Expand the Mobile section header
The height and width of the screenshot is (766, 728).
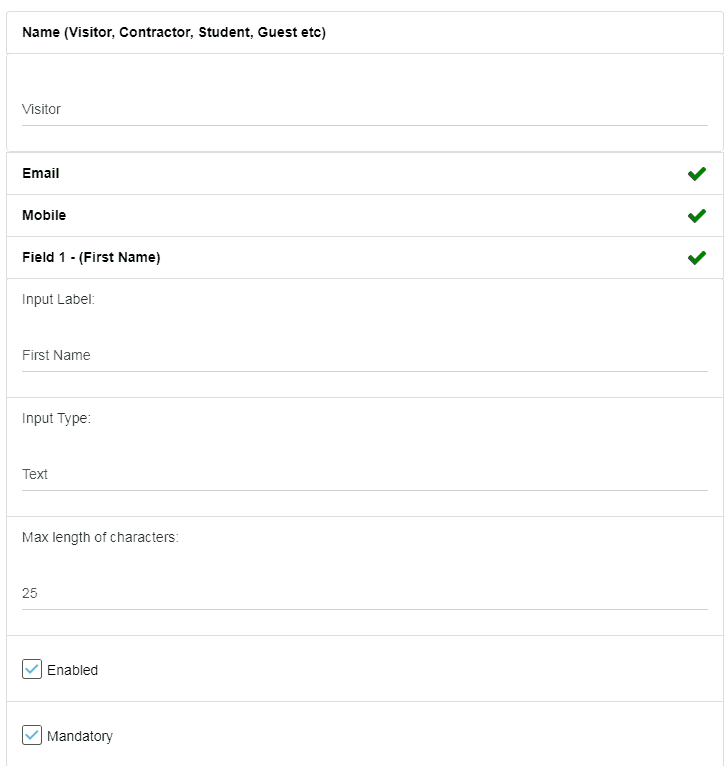click(x=364, y=215)
